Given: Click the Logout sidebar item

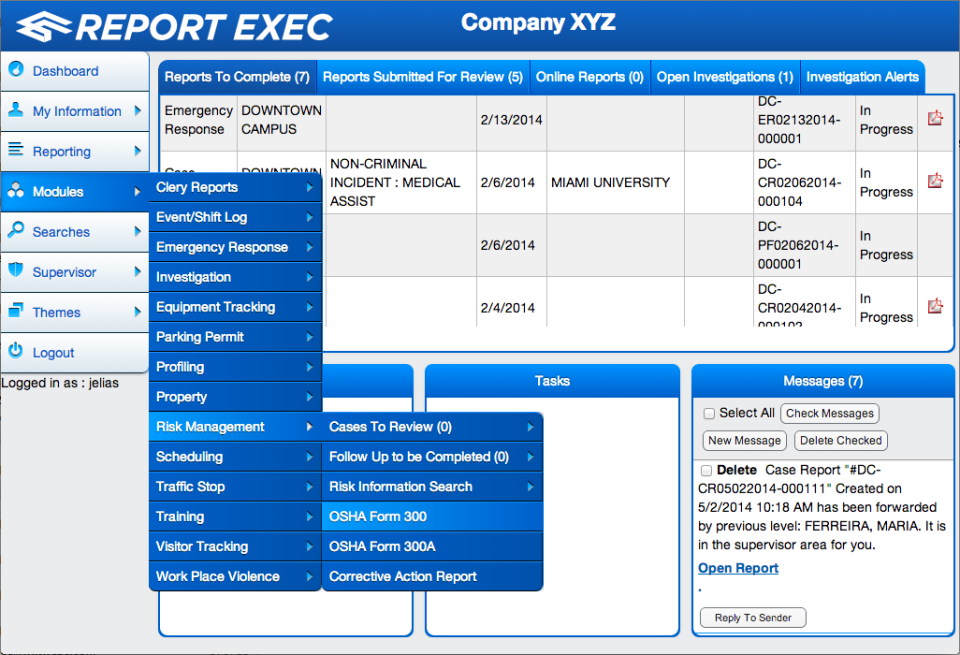Looking at the screenshot, I should [x=75, y=353].
